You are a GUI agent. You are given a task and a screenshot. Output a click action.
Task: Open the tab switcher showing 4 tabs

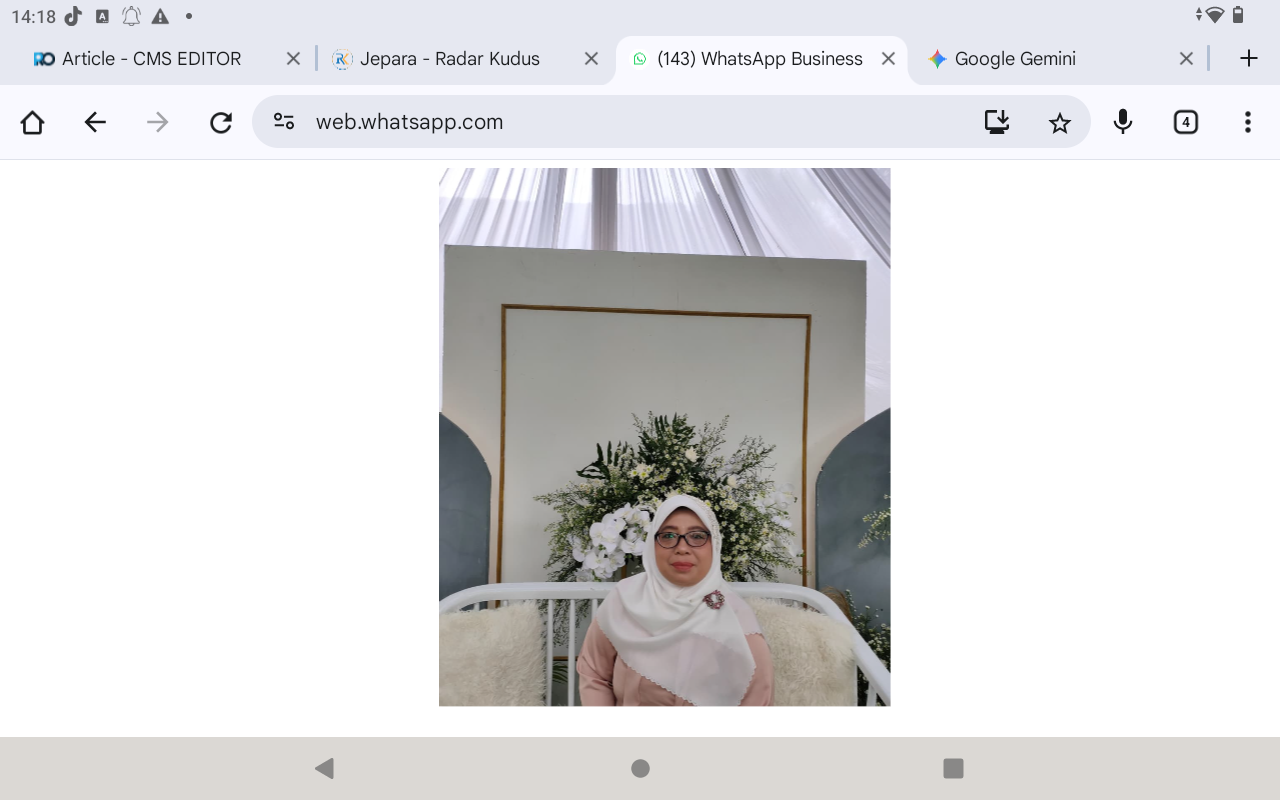click(x=1185, y=121)
